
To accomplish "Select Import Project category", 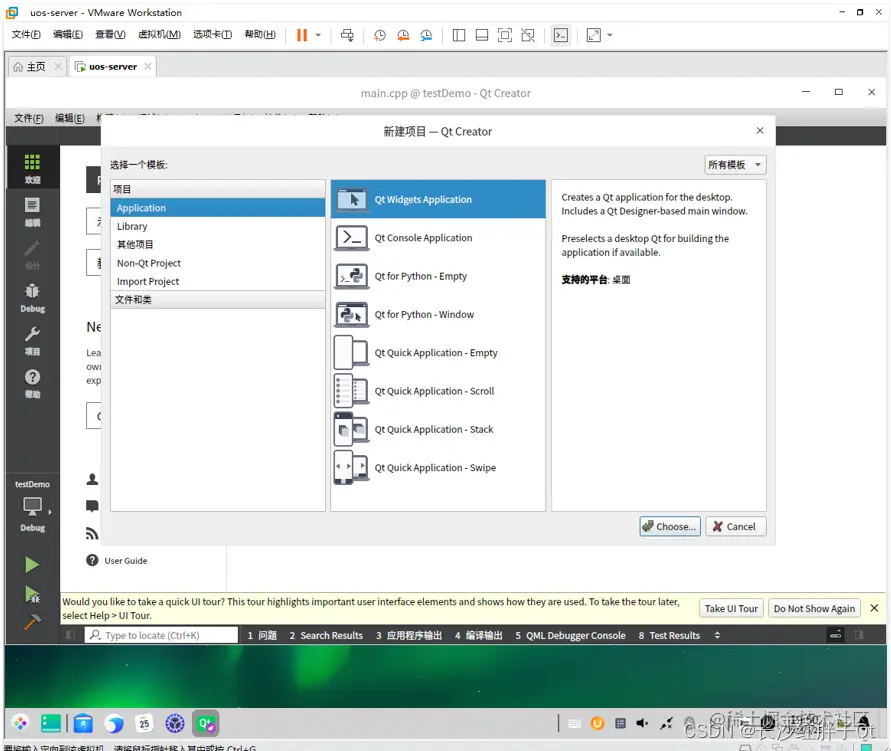I will coord(218,282).
